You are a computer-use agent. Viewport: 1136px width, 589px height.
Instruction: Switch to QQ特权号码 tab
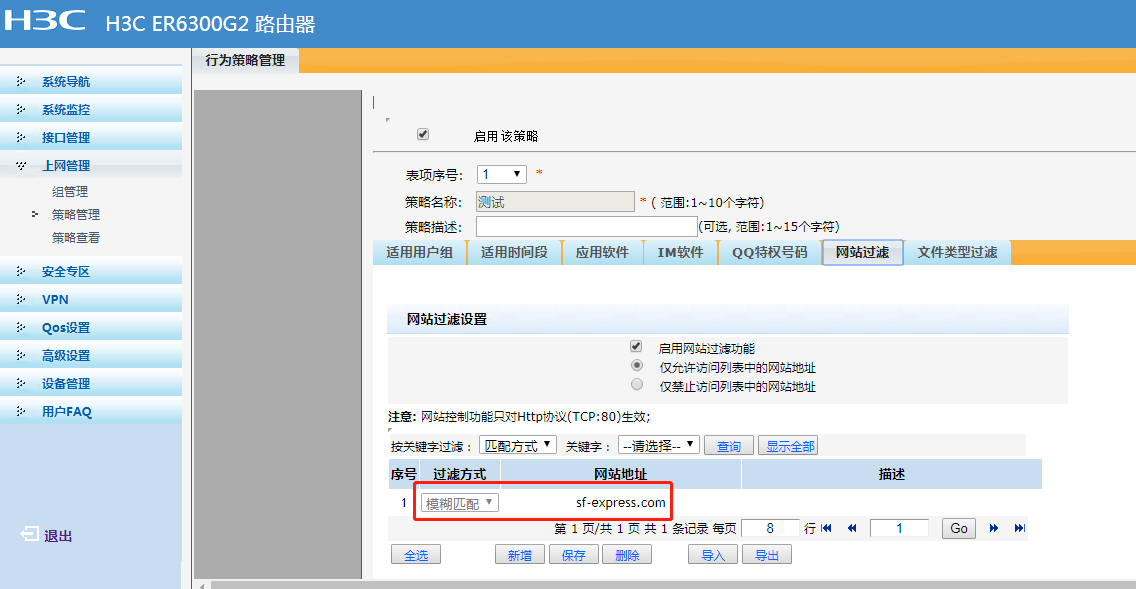(x=769, y=252)
